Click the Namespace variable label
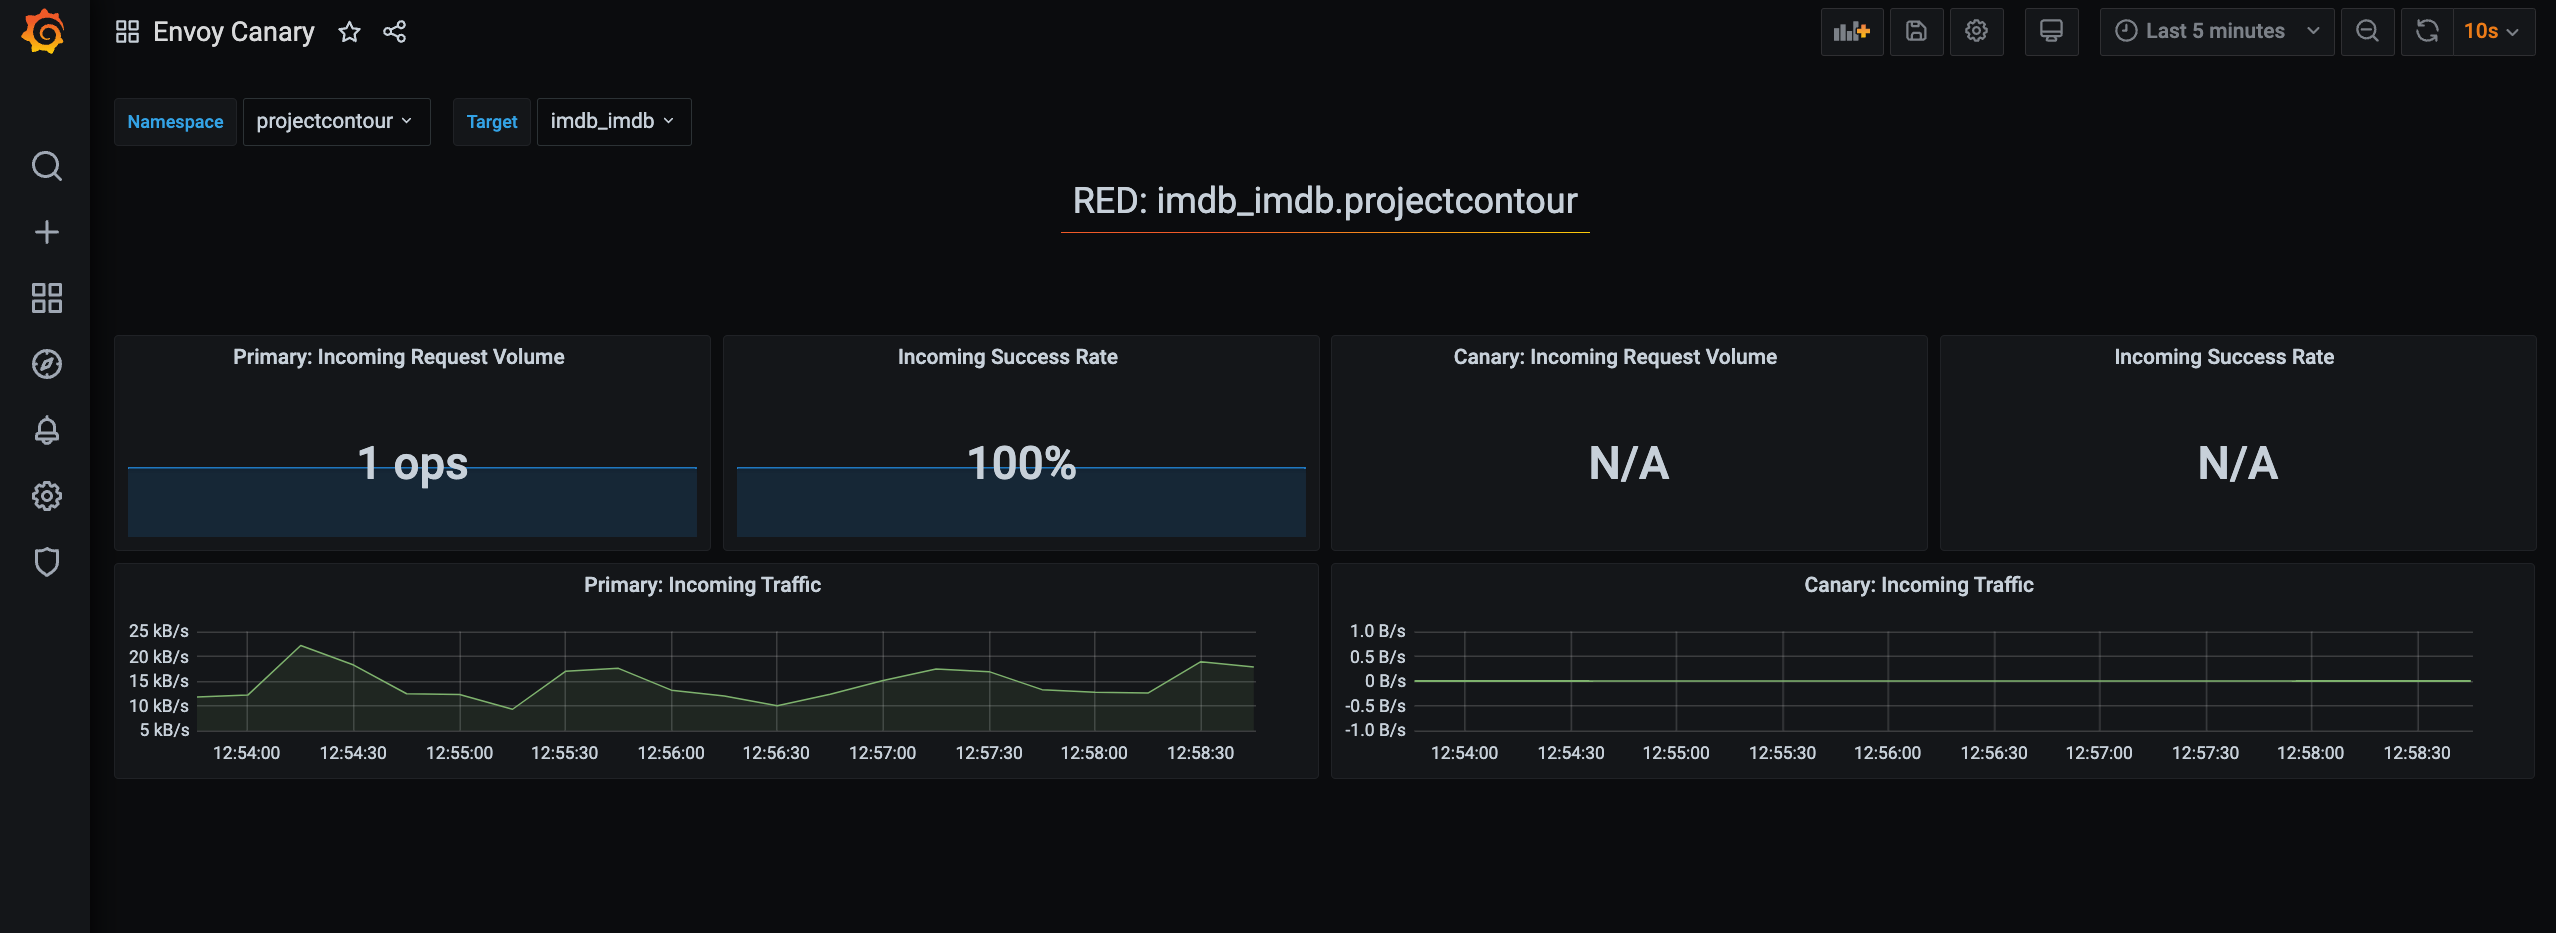The height and width of the screenshot is (933, 2556). tap(175, 122)
